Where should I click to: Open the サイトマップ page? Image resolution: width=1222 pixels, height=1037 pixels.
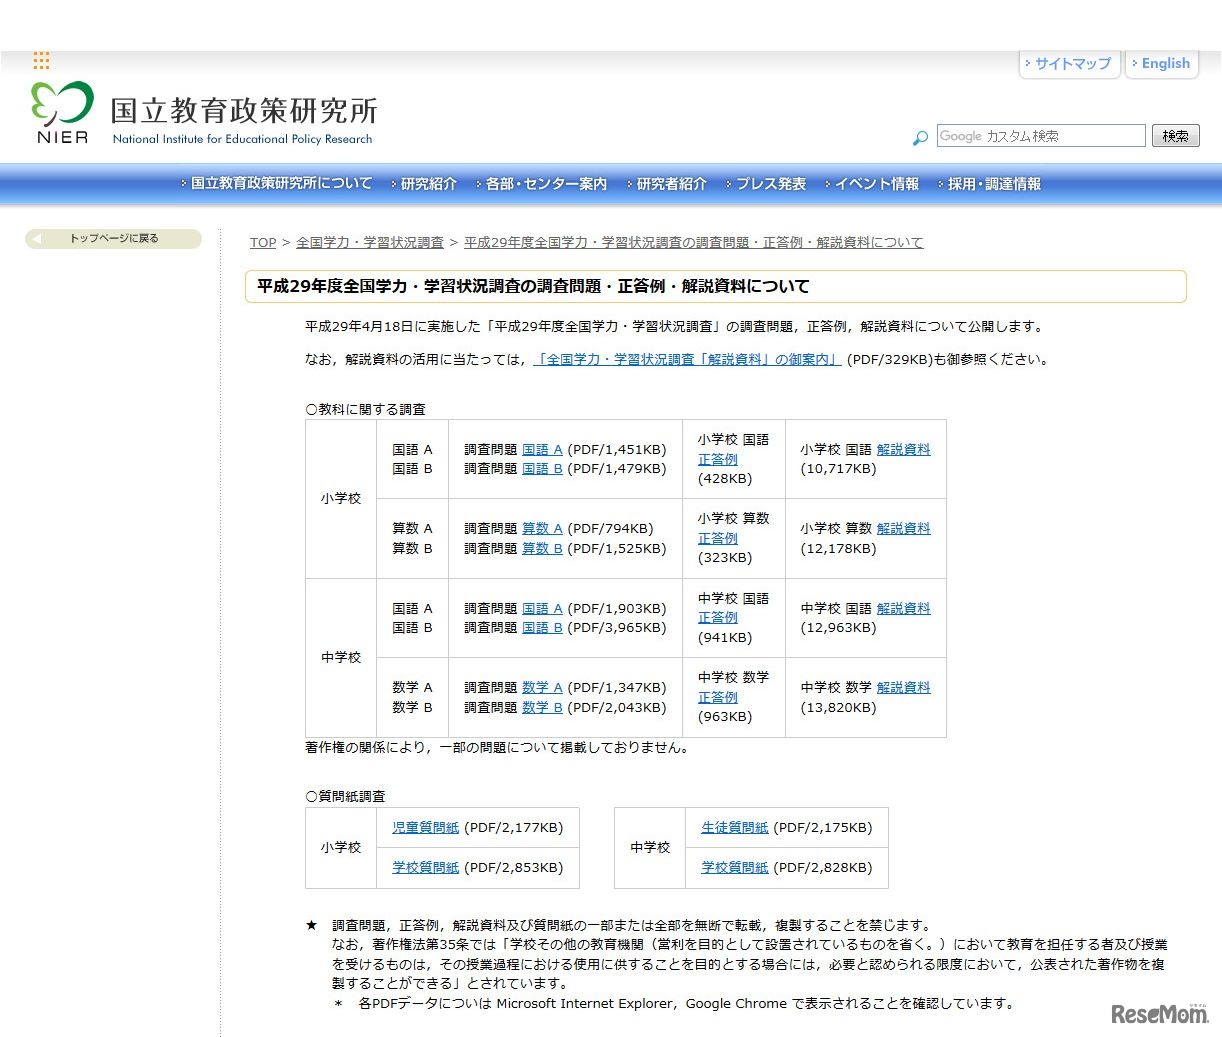(x=1070, y=63)
